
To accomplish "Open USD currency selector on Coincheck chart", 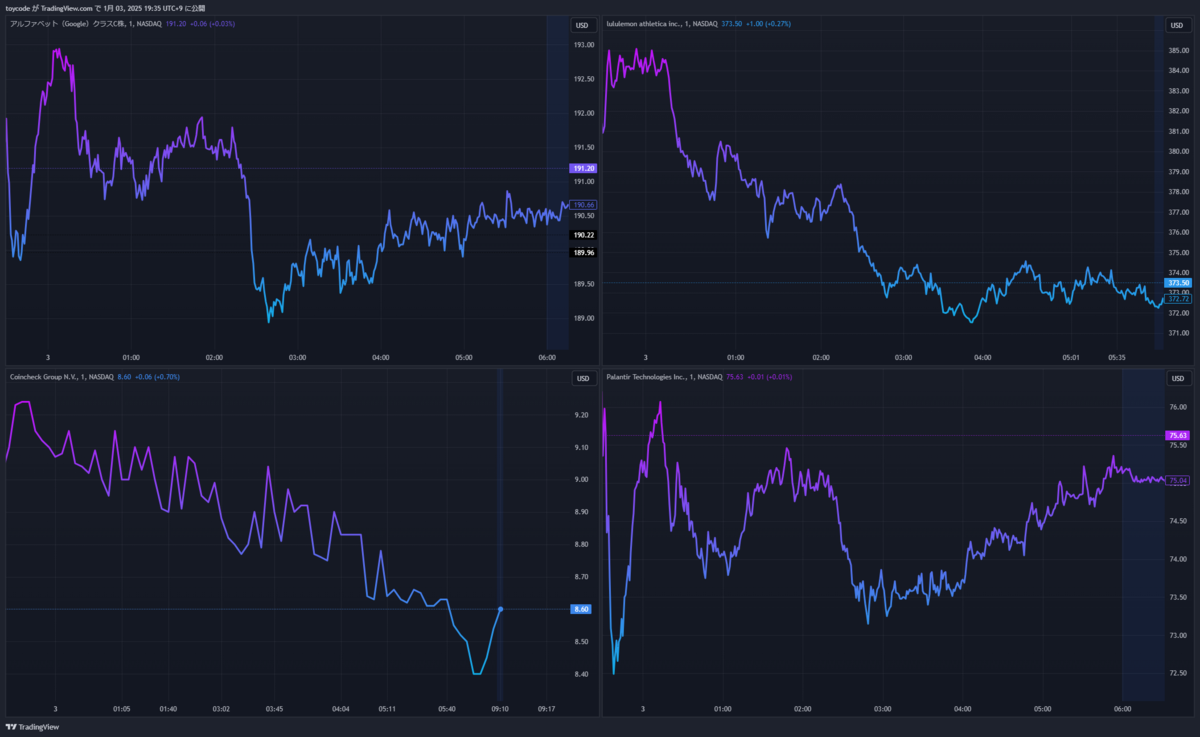I will [582, 378].
